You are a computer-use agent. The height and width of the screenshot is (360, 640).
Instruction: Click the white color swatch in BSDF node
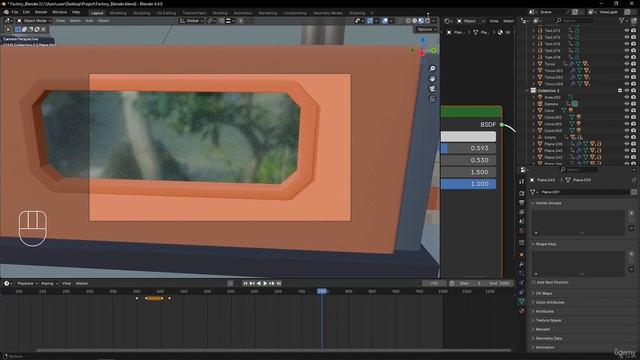coord(468,136)
